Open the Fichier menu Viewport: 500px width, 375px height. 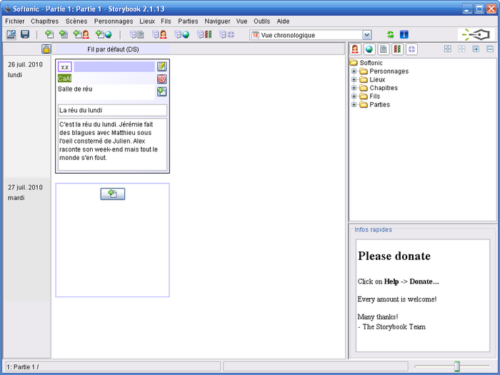(15, 21)
